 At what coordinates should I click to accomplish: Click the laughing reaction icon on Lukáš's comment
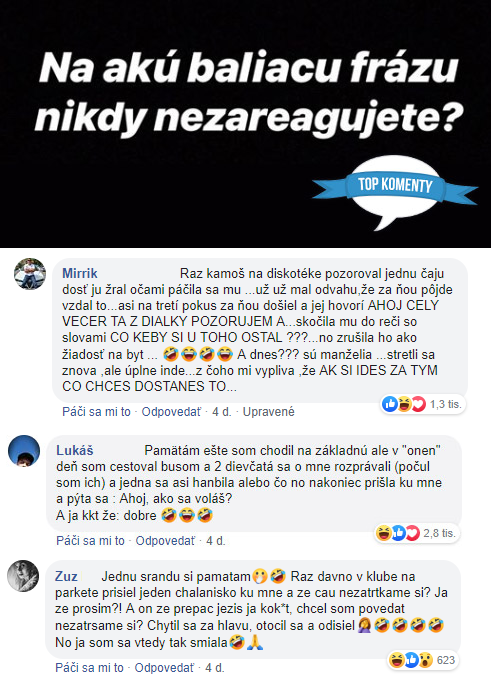tap(383, 533)
